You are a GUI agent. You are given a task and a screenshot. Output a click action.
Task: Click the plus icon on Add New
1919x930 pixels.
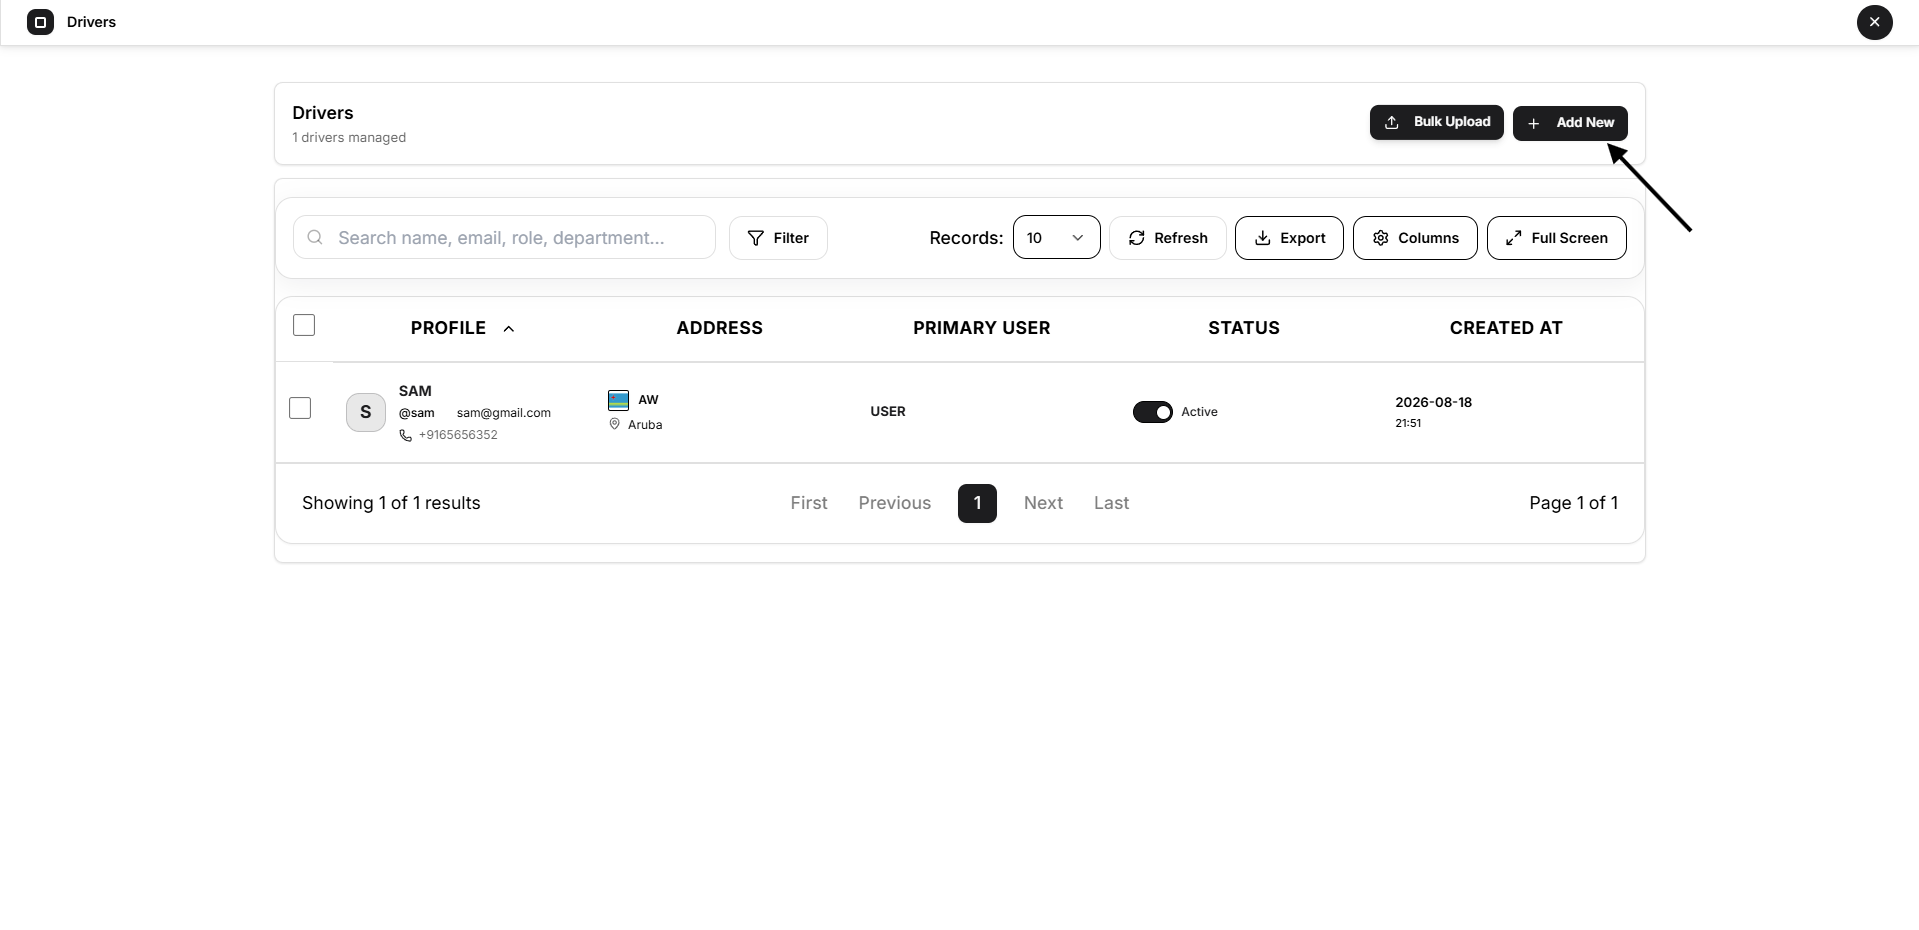(1533, 123)
